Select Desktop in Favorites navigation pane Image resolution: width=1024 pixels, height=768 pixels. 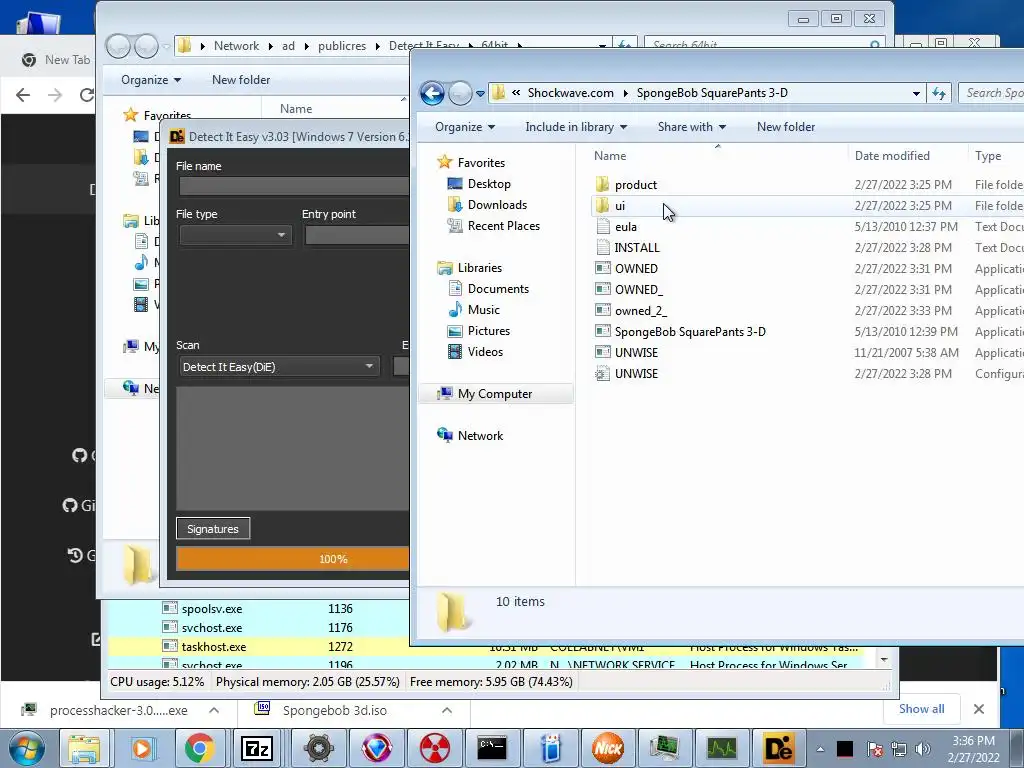point(488,184)
